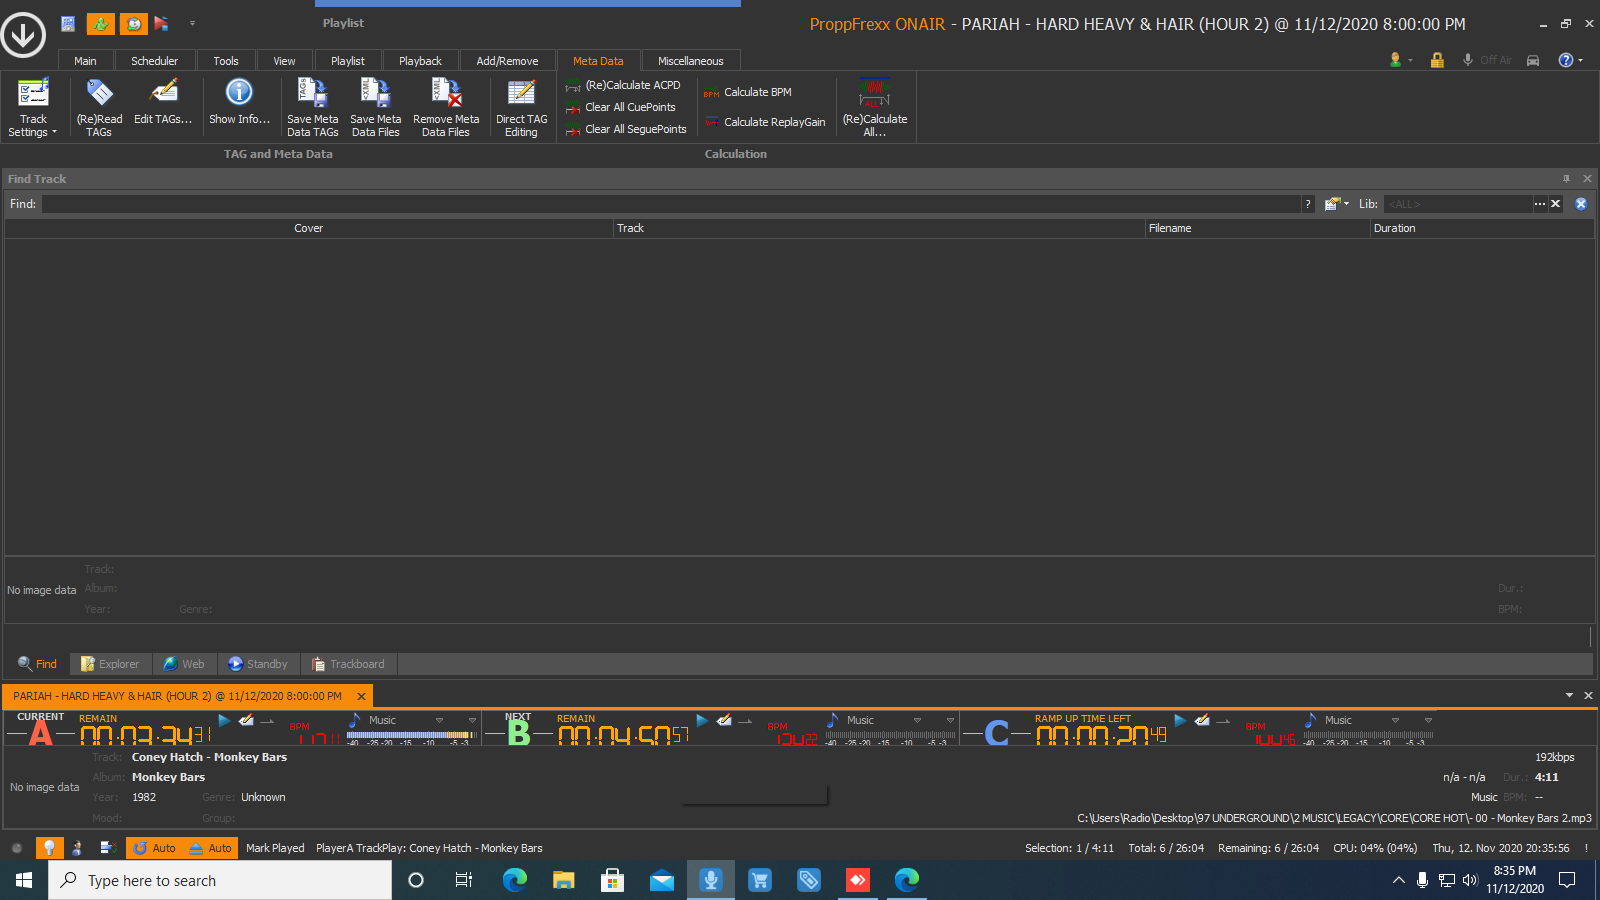Click Clear All CuePoints
The height and width of the screenshot is (900, 1600).
[629, 107]
